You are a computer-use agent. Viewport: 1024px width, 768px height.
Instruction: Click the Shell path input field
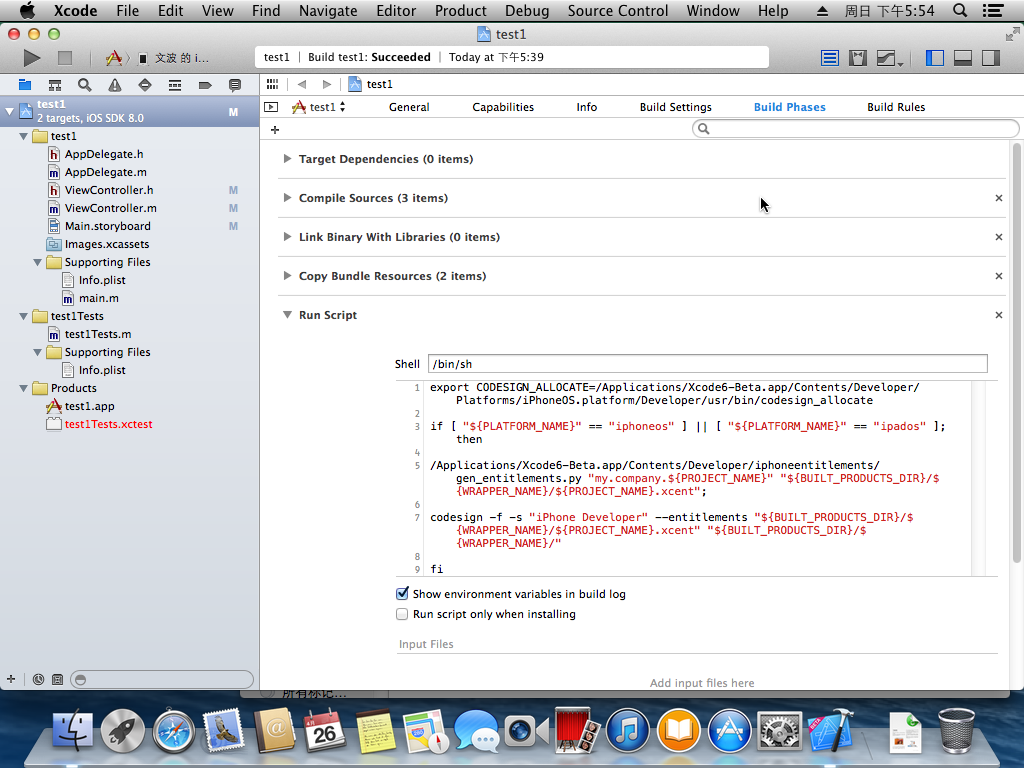[707, 364]
